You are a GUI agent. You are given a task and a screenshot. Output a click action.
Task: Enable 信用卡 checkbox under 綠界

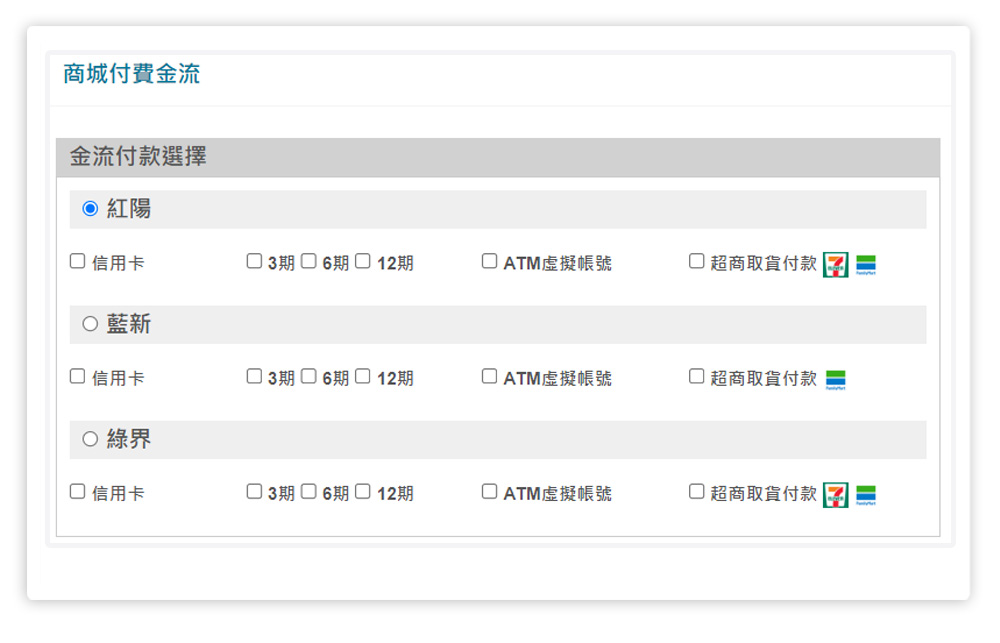[78, 492]
